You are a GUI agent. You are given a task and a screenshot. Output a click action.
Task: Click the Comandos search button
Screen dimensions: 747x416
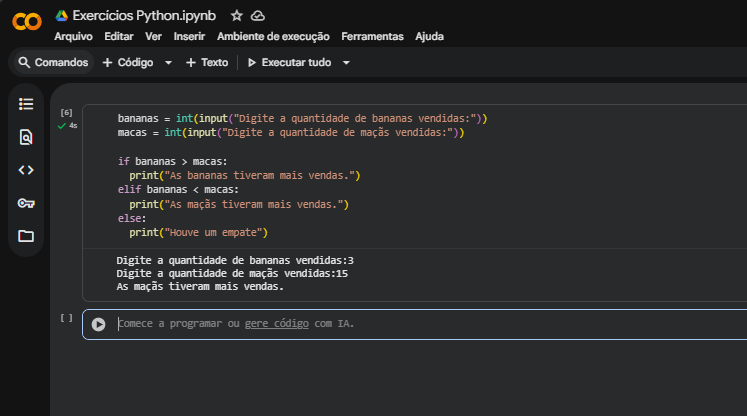coord(53,62)
